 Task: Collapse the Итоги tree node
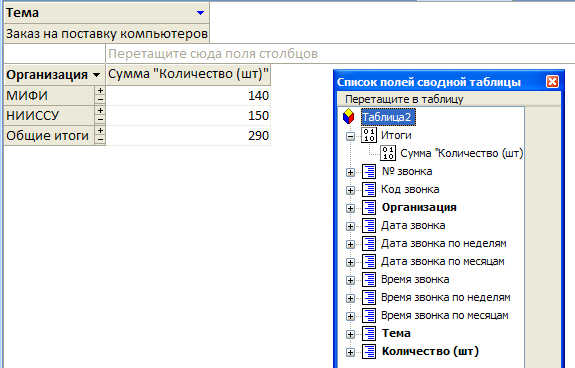pos(350,136)
